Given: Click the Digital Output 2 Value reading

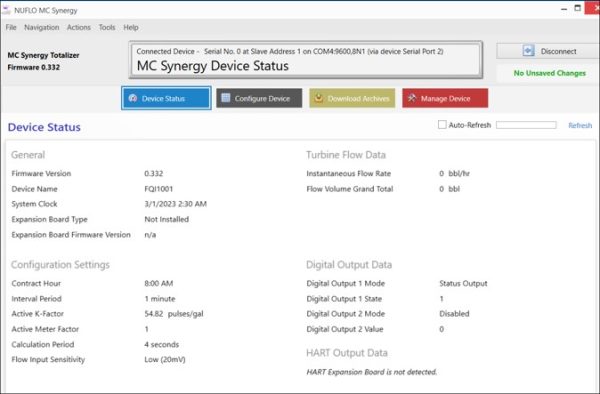Looking at the screenshot, I should 441,329.
